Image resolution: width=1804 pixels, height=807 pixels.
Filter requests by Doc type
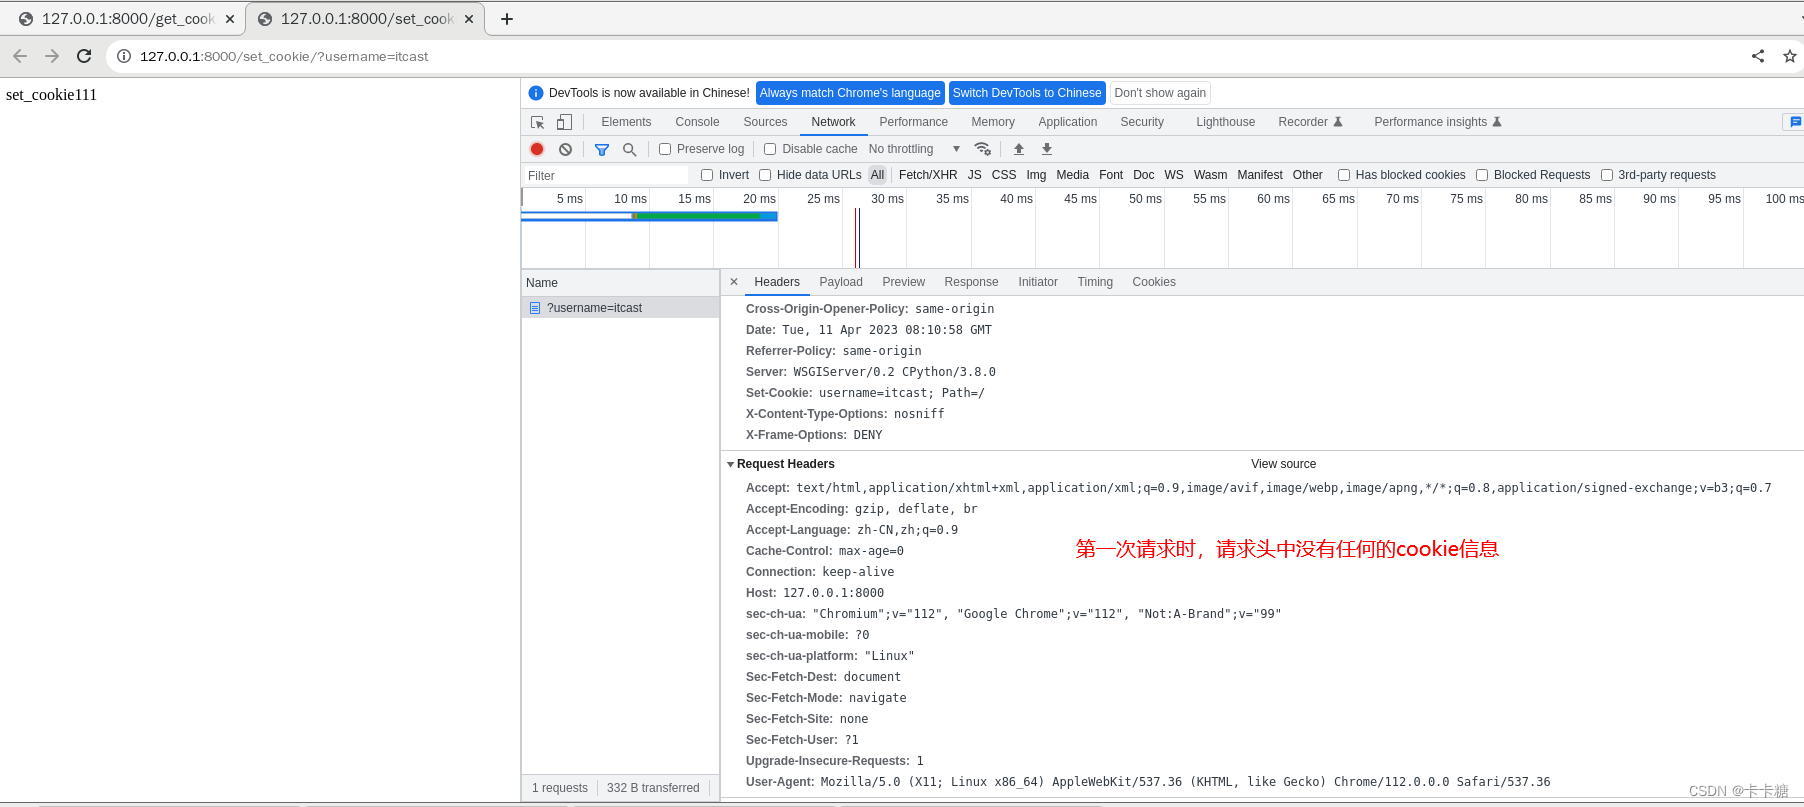tap(1143, 175)
